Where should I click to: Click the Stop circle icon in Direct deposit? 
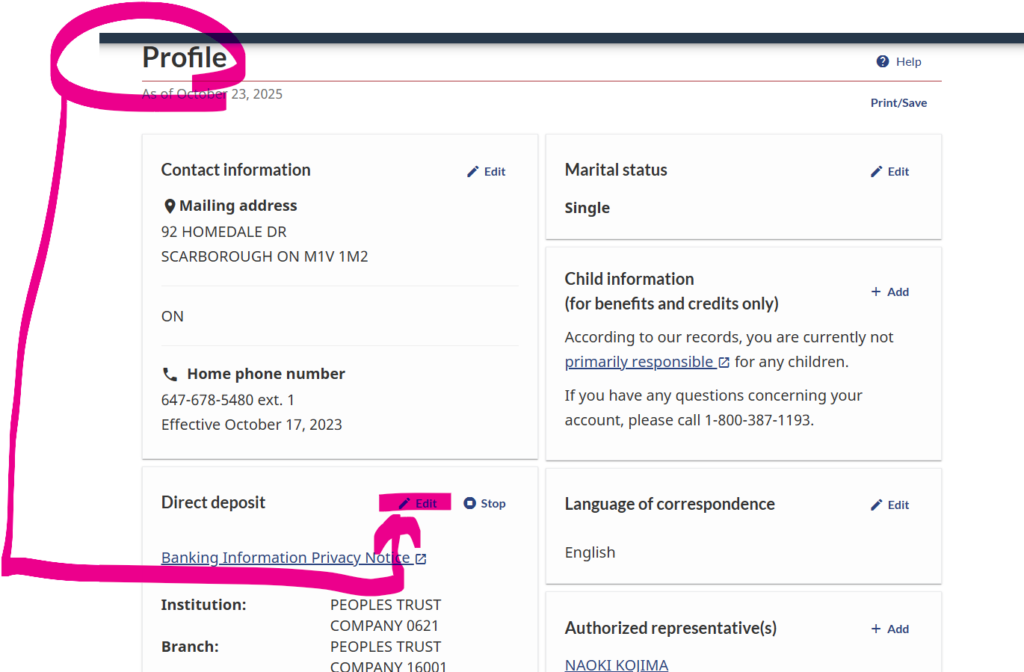pos(470,504)
